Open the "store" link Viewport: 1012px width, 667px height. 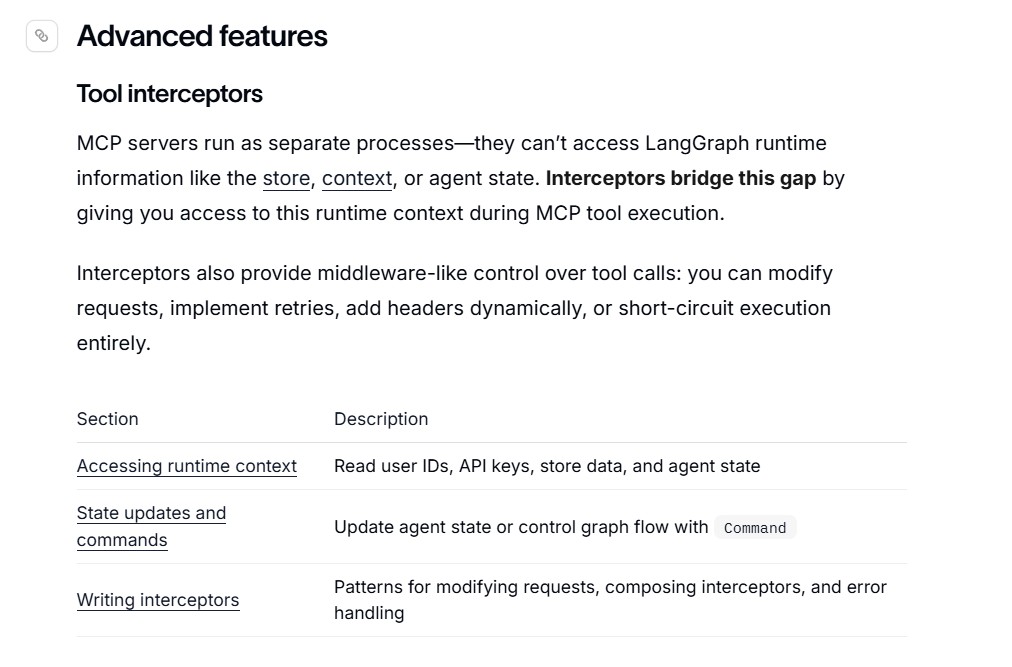point(286,178)
